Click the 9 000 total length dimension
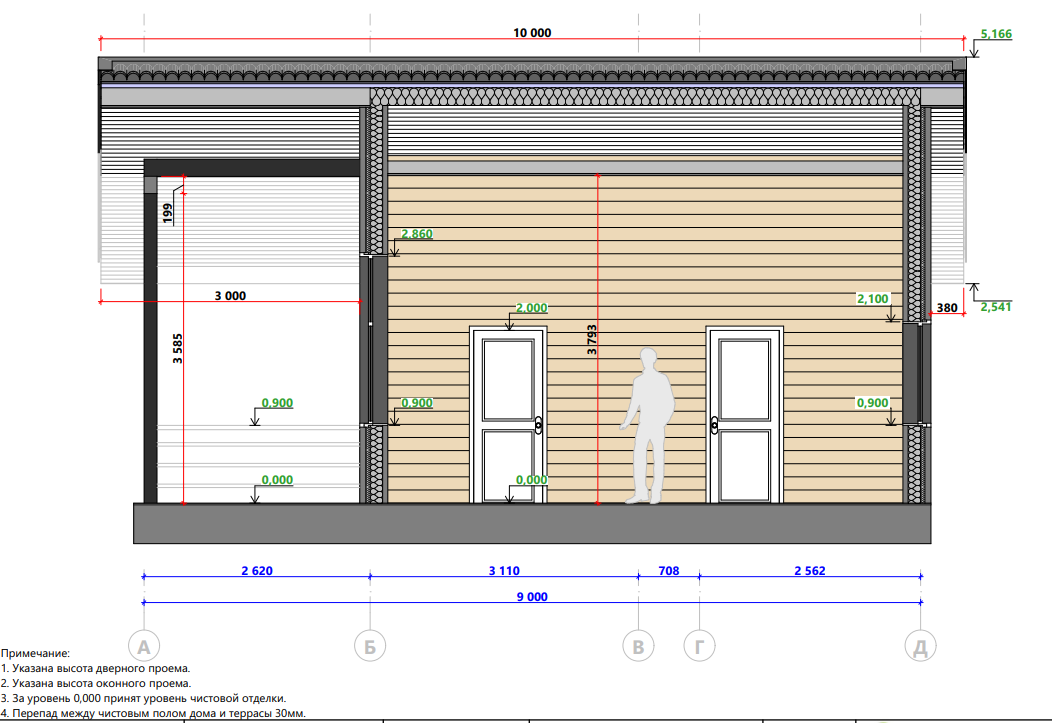Image resolution: width=1052 pixels, height=723 pixels. (532, 596)
